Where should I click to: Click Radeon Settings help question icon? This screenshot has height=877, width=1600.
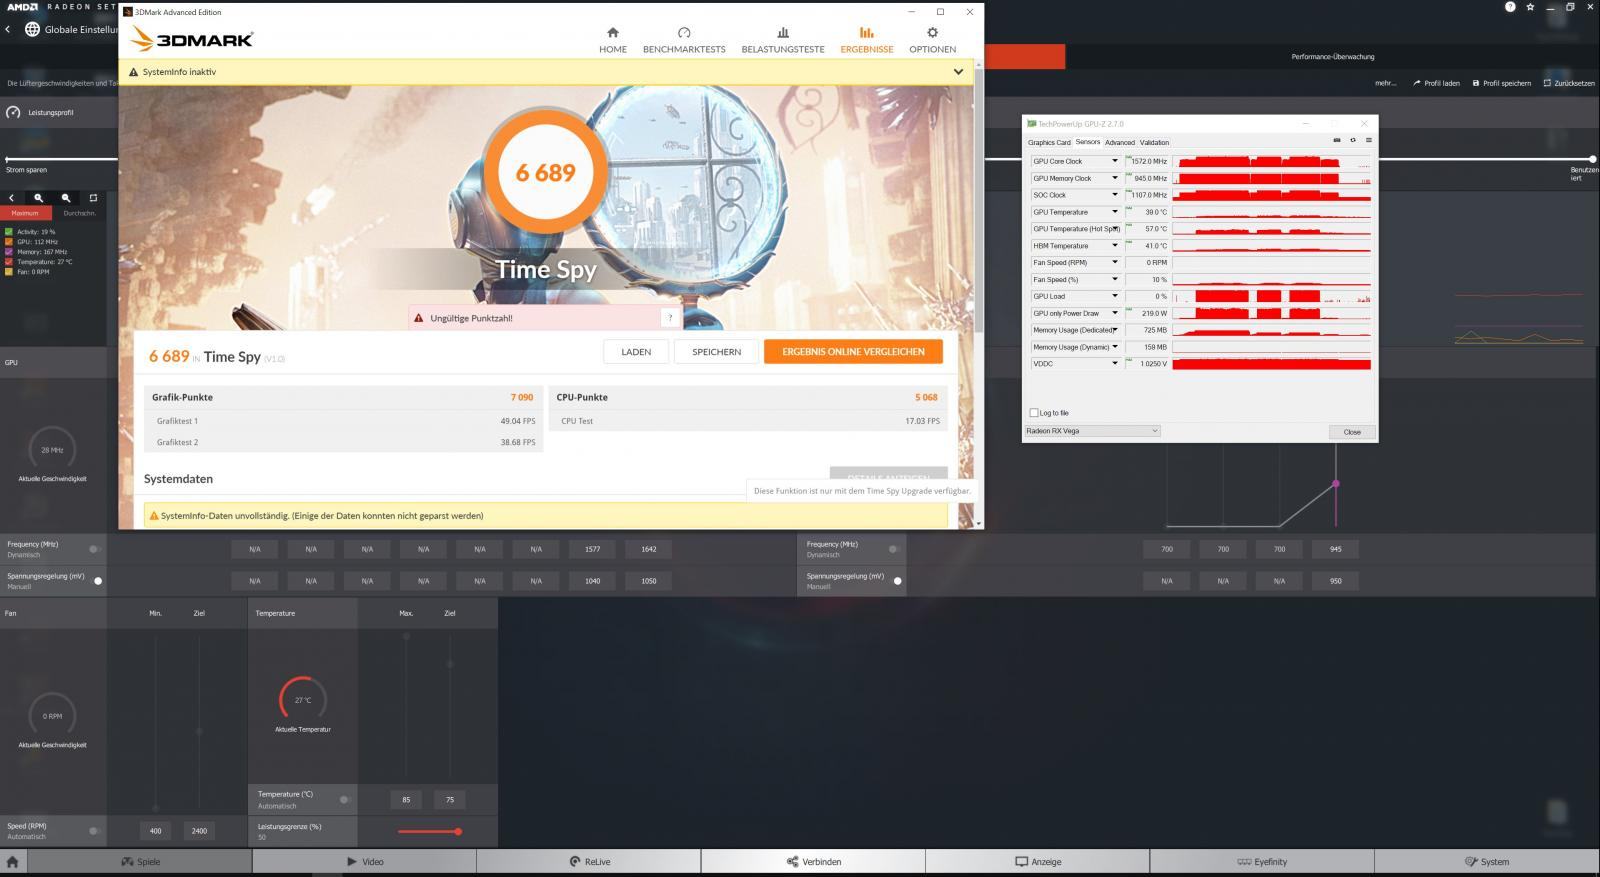1510,7
